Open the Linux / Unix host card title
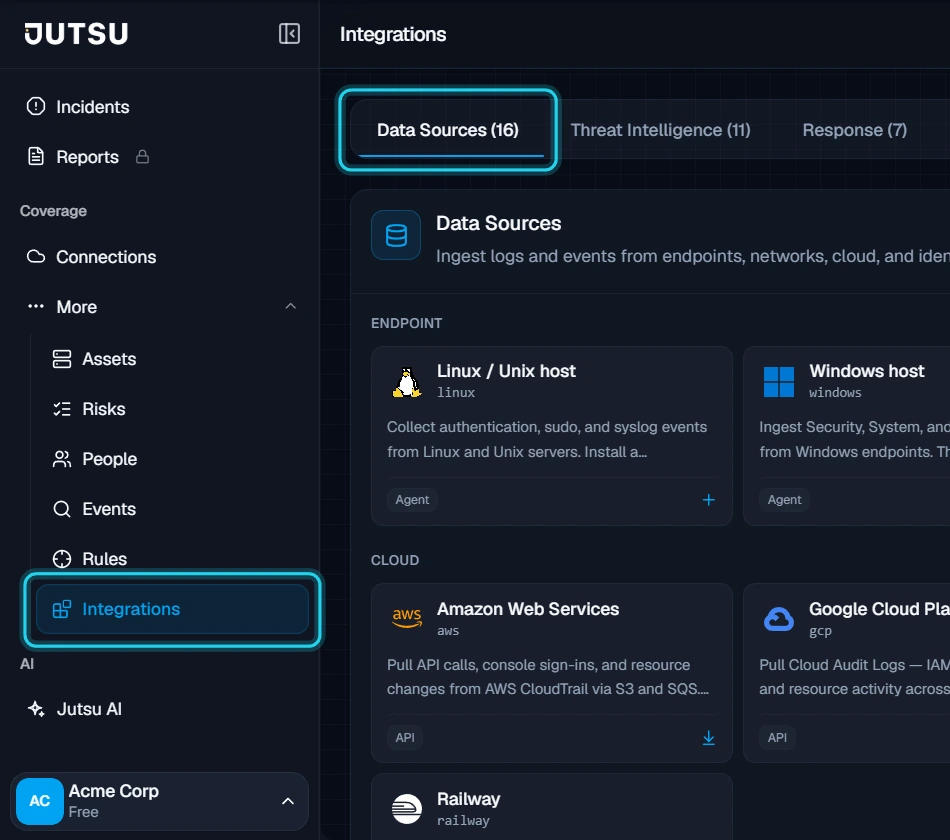This screenshot has width=950, height=840. (x=506, y=371)
